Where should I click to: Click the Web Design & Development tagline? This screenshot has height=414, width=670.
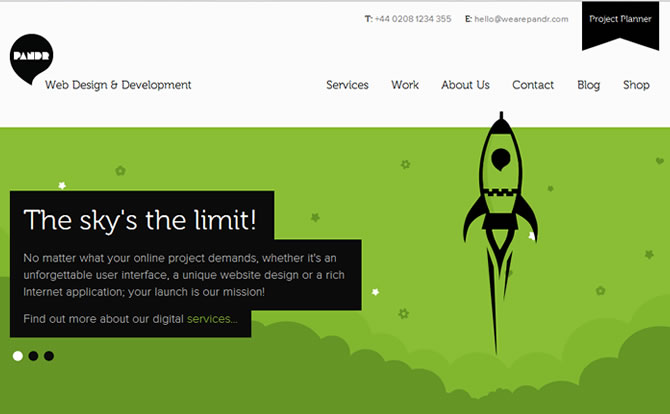tap(118, 85)
